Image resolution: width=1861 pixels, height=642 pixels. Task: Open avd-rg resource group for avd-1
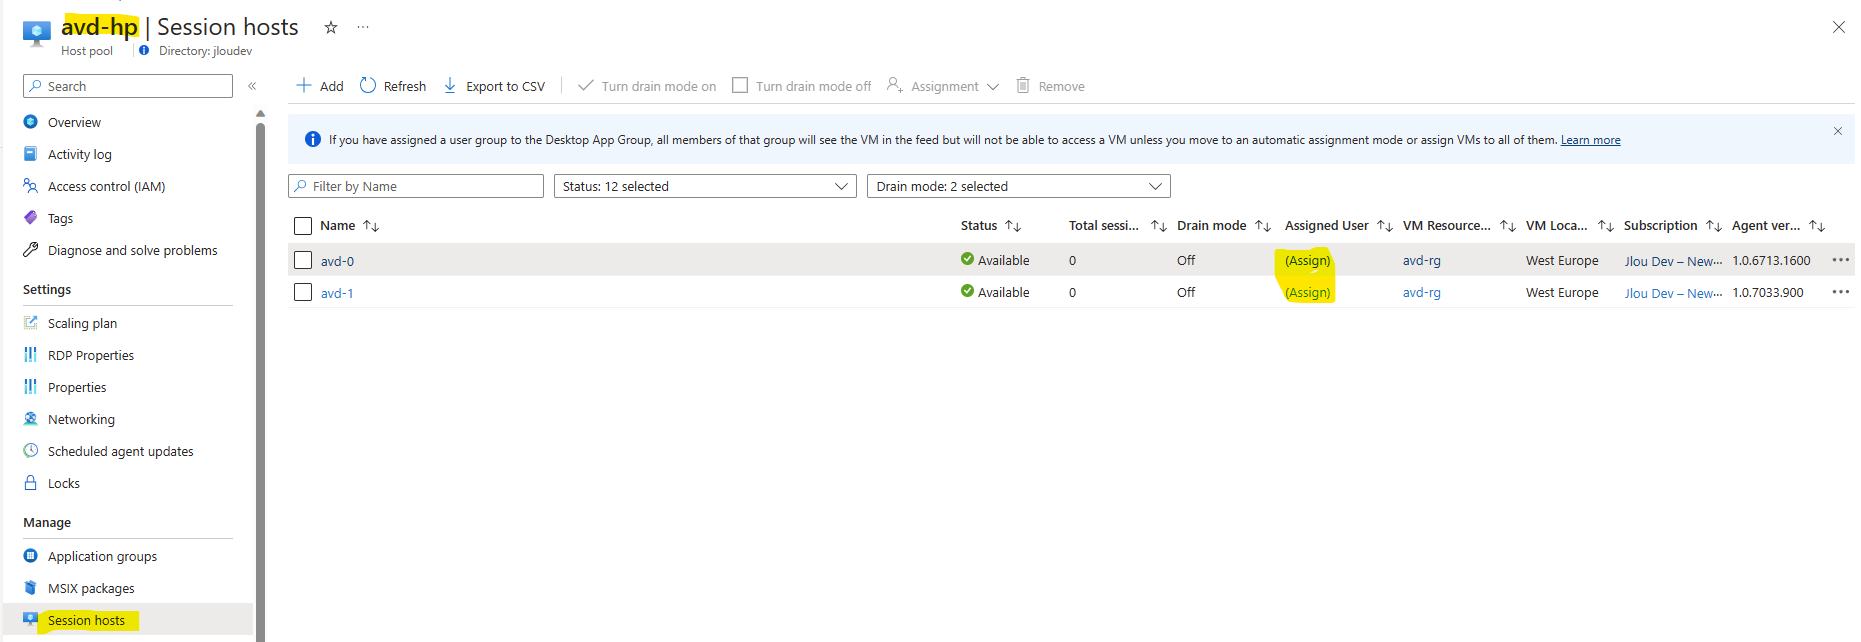1421,293
